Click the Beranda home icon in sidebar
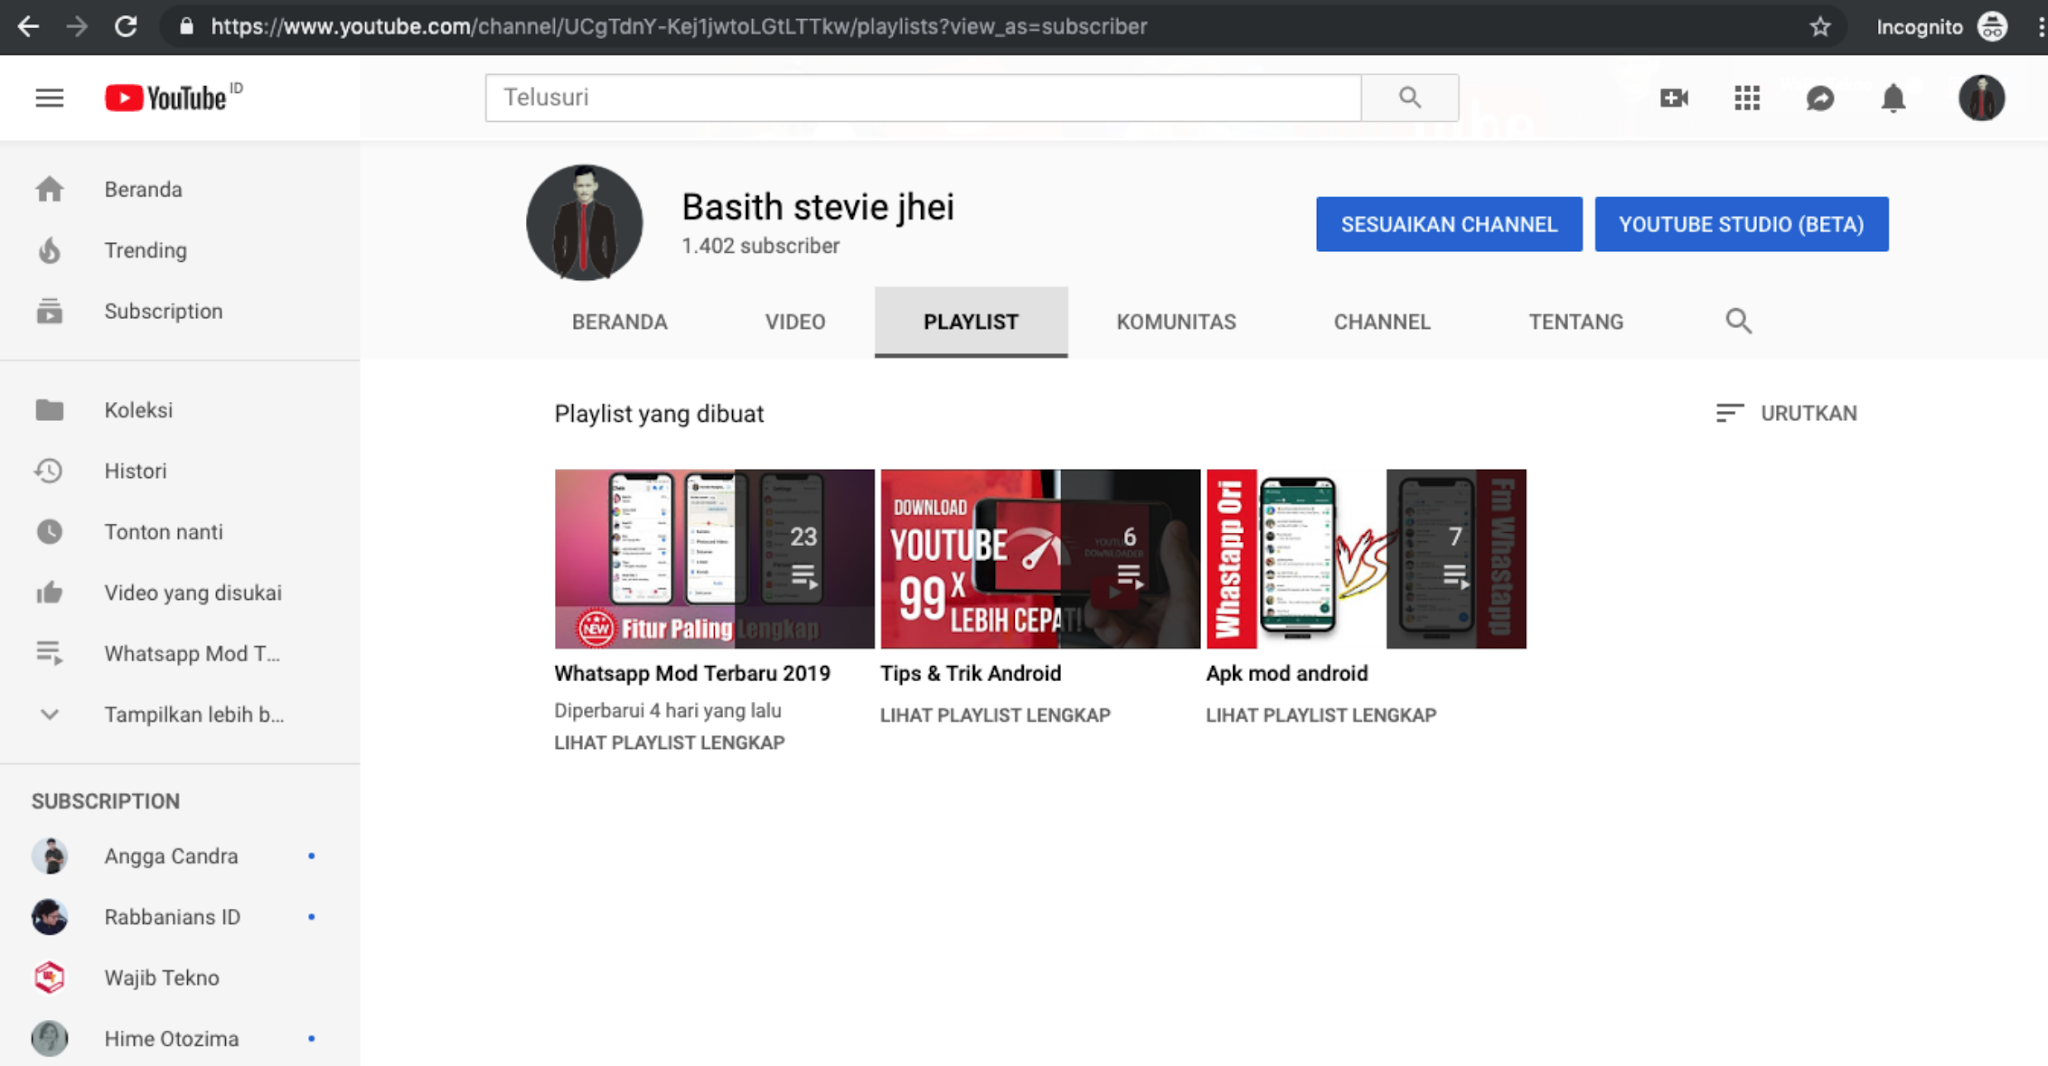 pyautogui.click(x=49, y=189)
